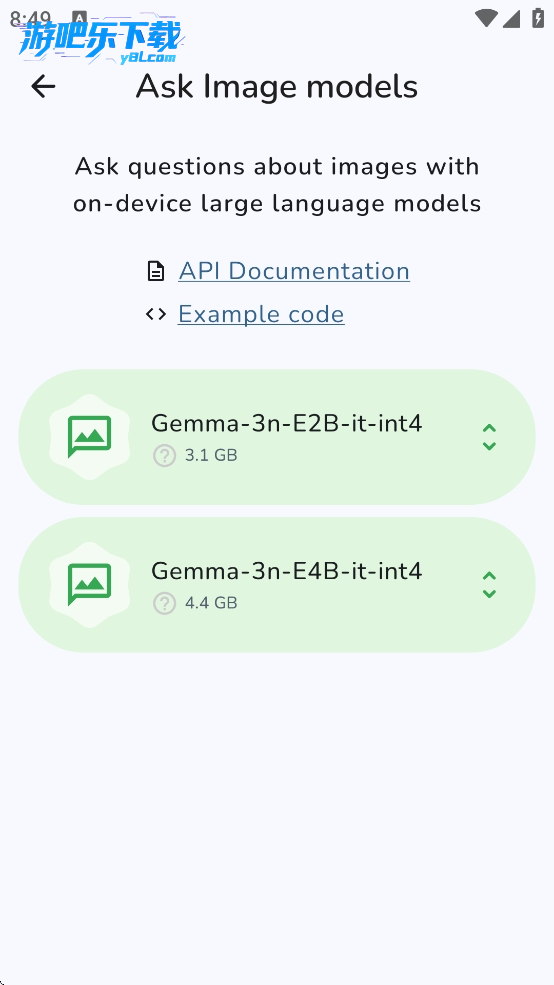Go back using the arrow icon
This screenshot has width=554, height=985.
[x=43, y=86]
